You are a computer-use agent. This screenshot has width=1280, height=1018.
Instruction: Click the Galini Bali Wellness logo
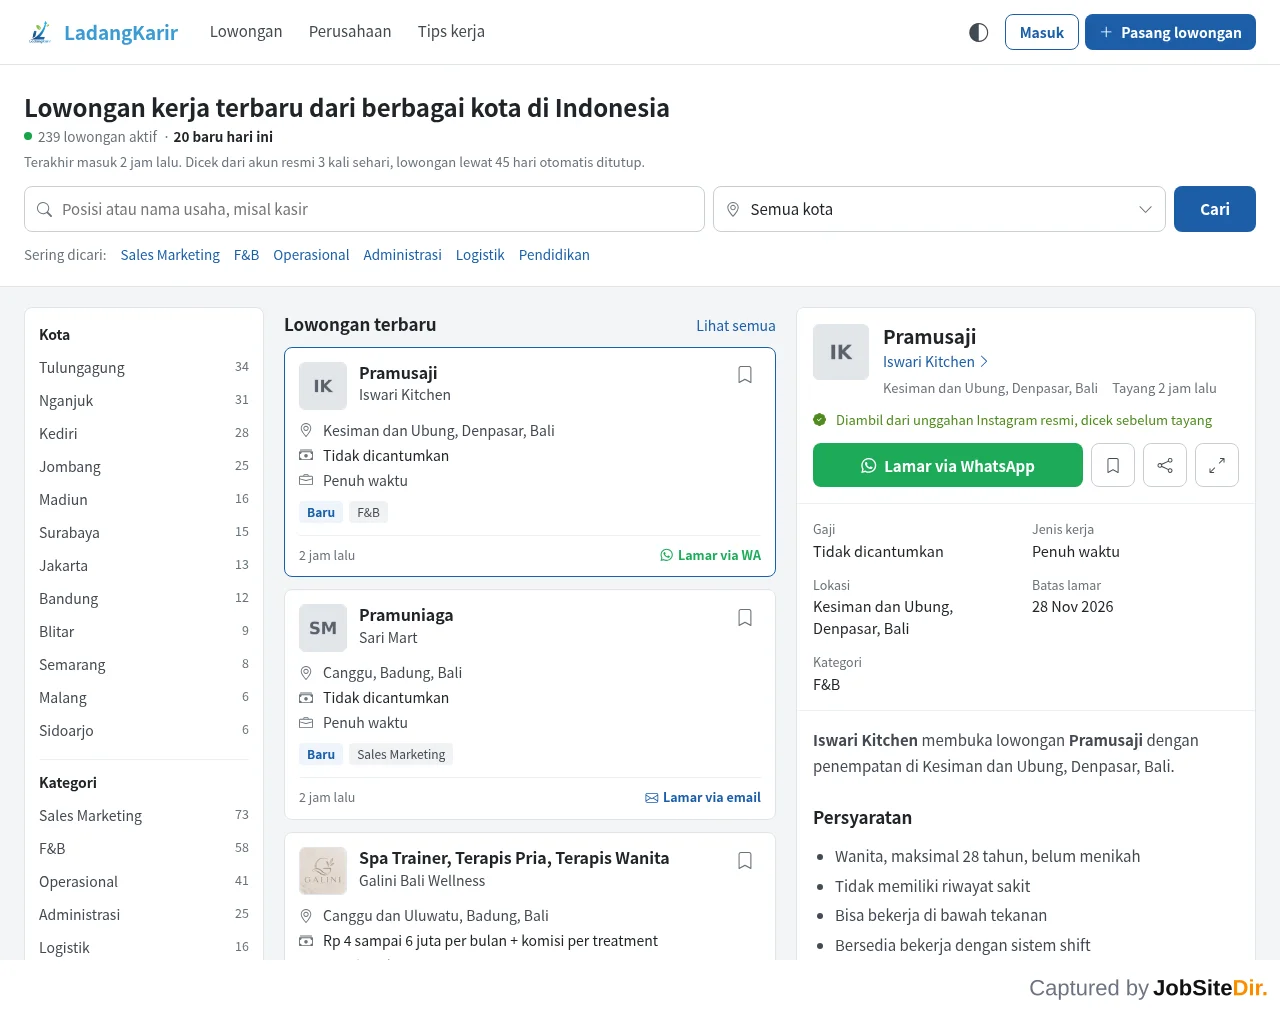coord(323,871)
